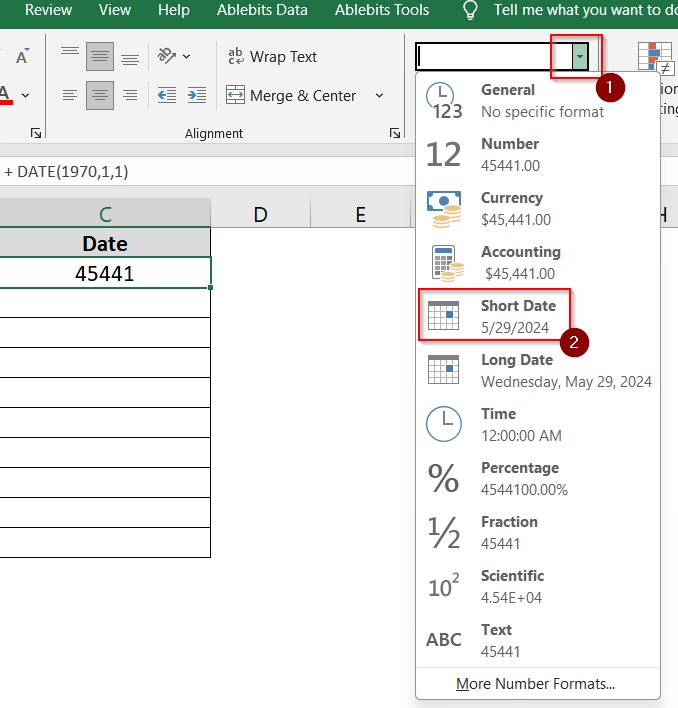Toggle Middle Align vertical alignment

[100, 56]
